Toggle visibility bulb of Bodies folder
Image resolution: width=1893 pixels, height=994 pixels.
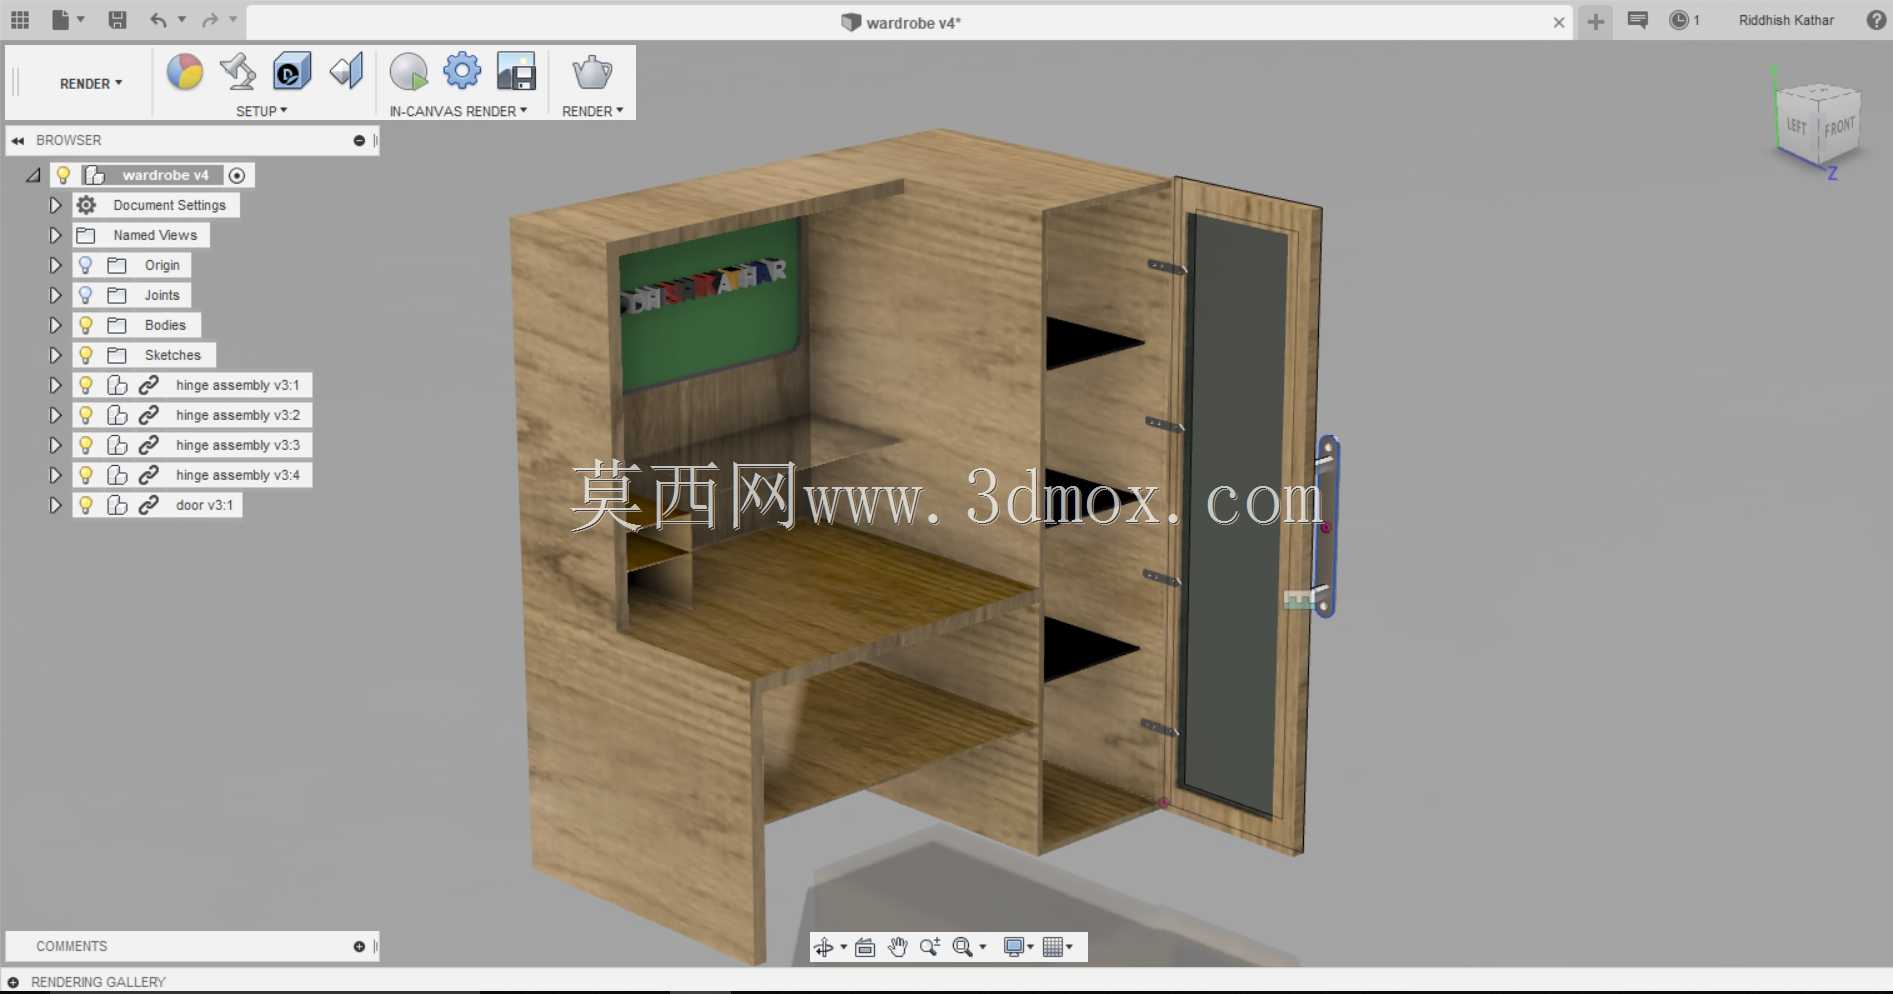[x=86, y=325]
